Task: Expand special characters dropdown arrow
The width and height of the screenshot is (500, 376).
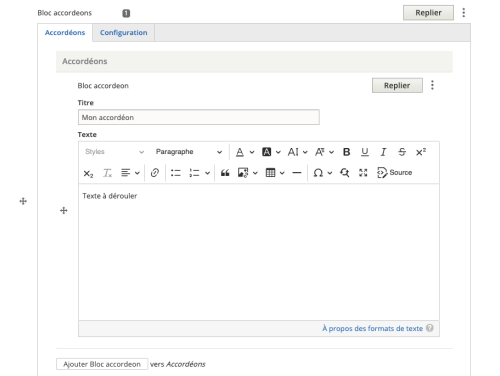Action: (x=330, y=173)
